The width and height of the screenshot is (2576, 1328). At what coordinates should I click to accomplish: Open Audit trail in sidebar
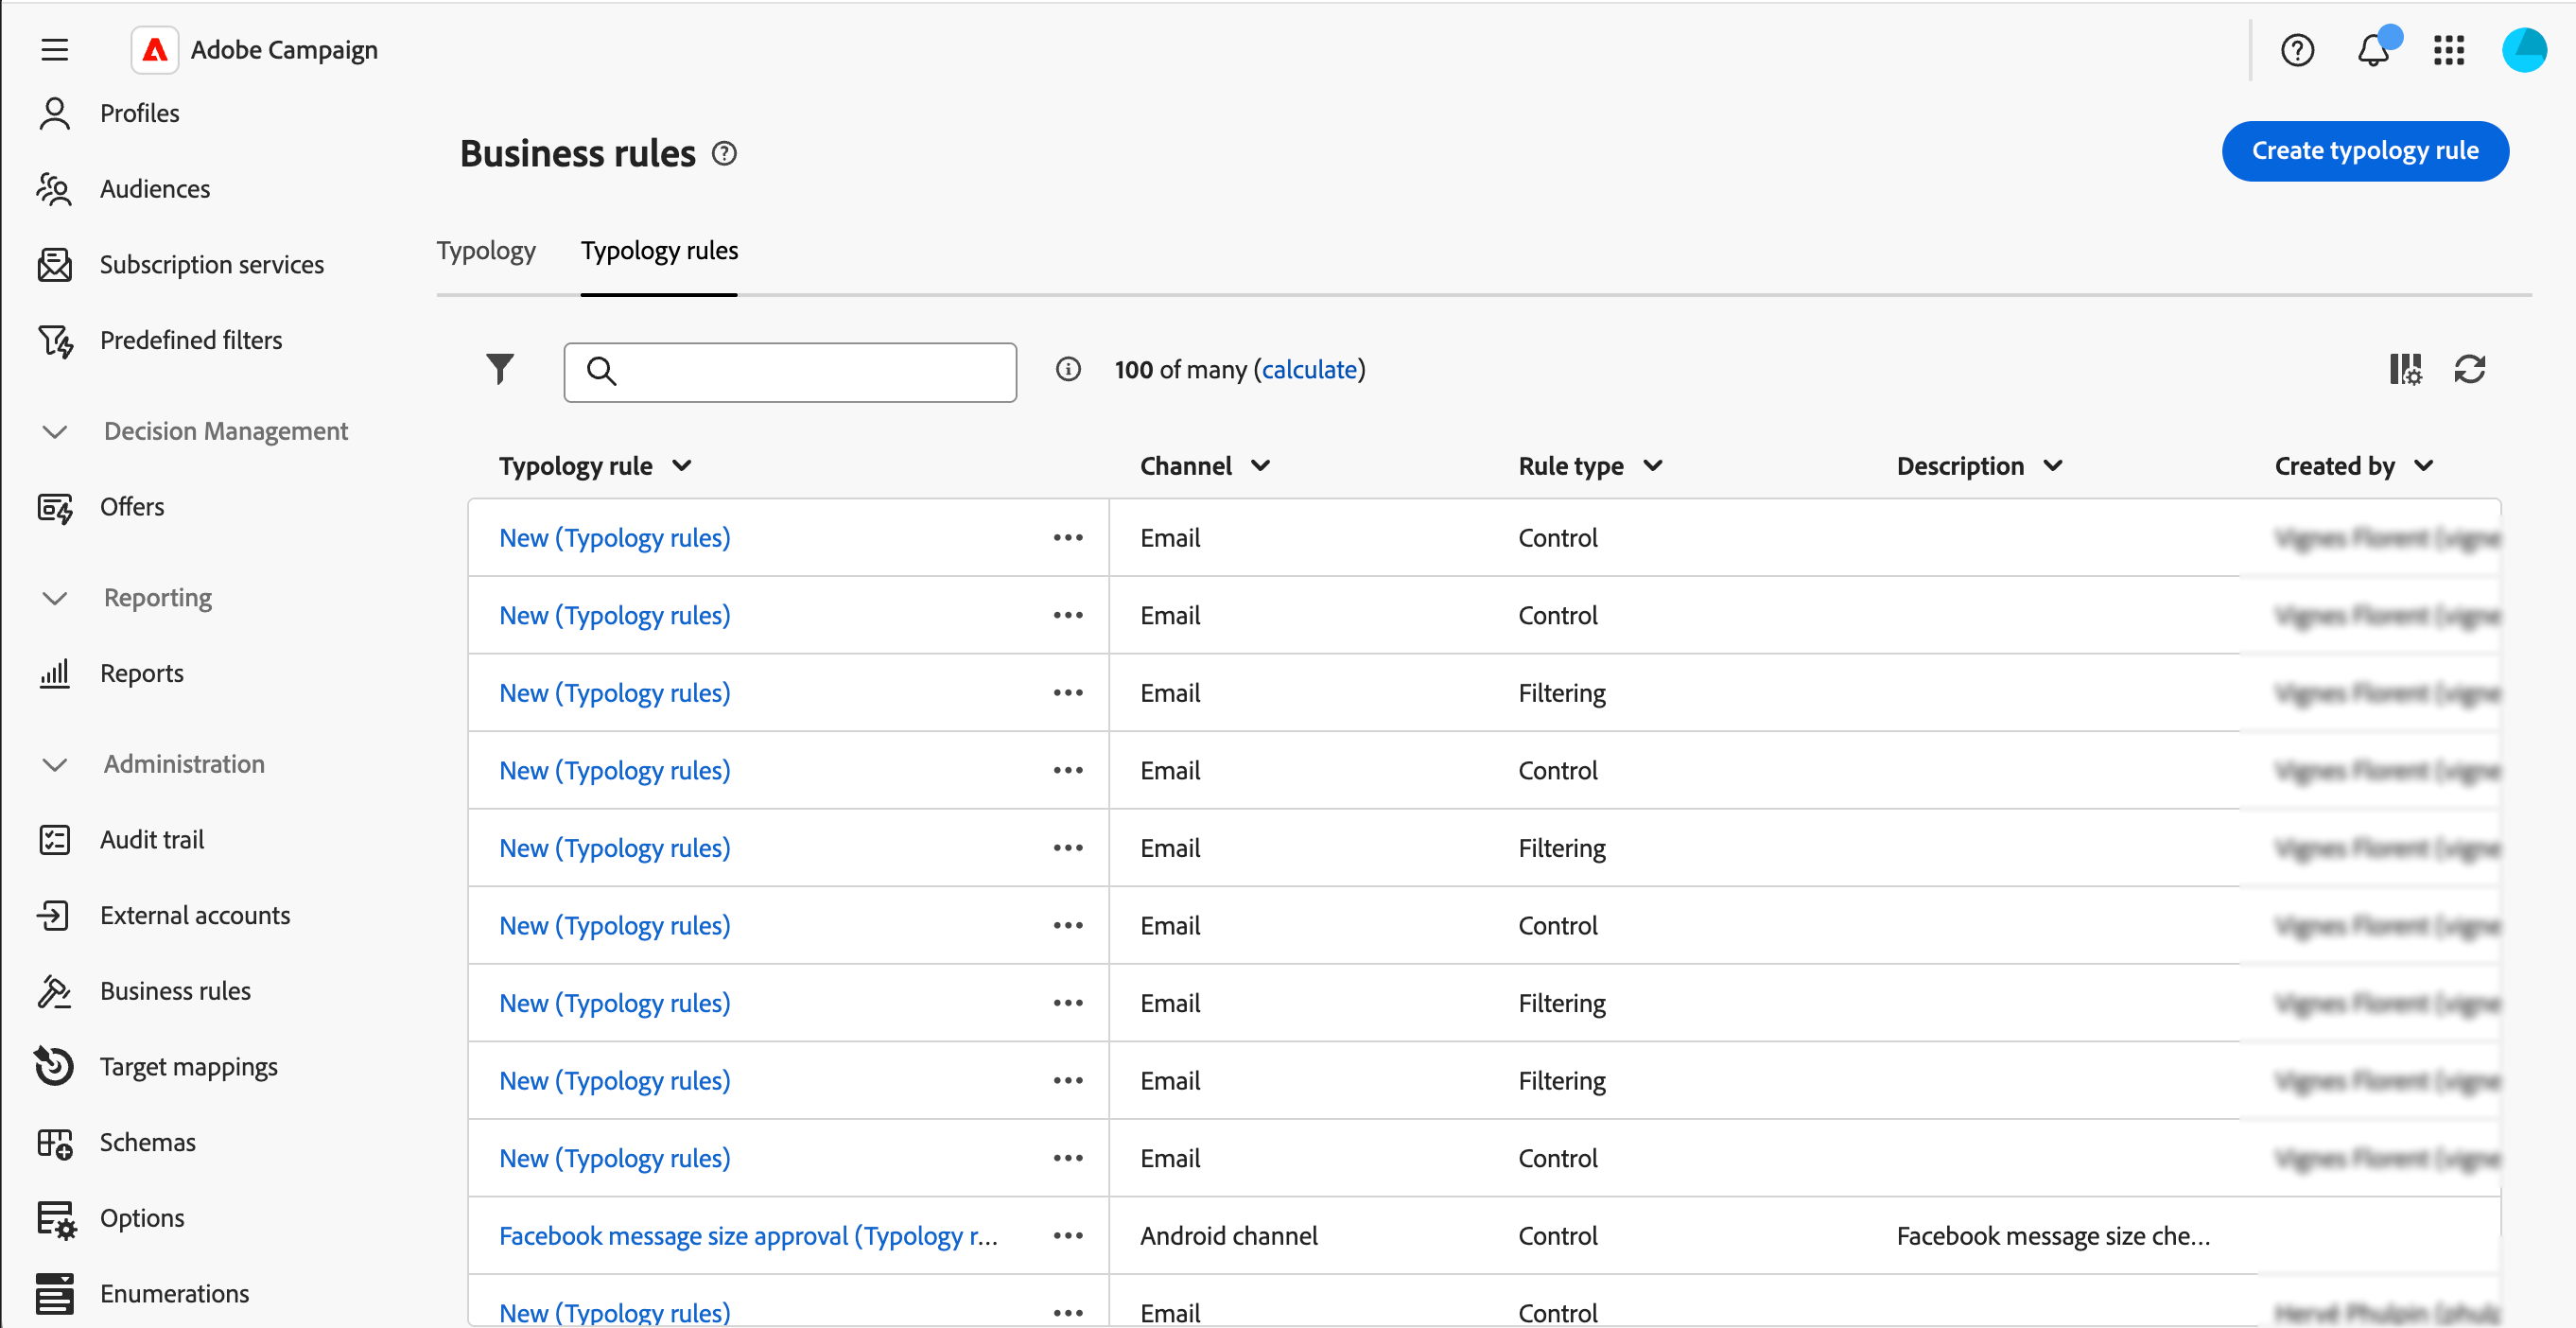[x=152, y=839]
